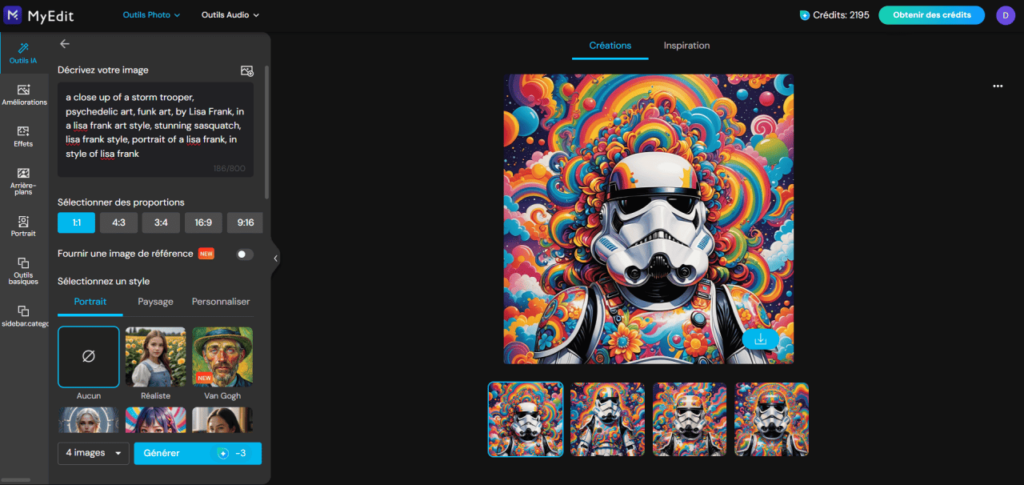The width and height of the screenshot is (1024, 485).
Task: Open the Outils Audio dropdown menu
Action: coord(230,14)
